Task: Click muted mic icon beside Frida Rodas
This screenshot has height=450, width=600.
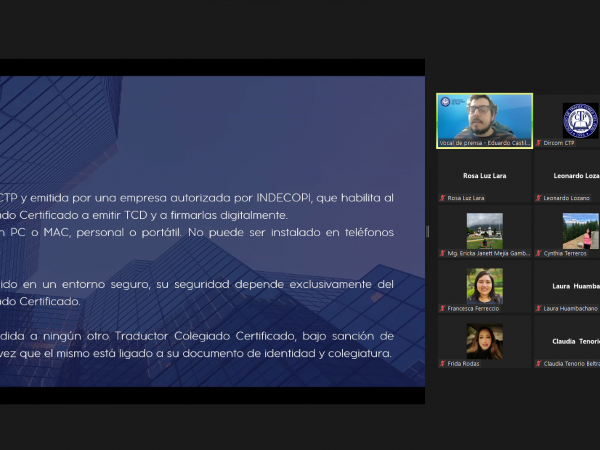Action: [442, 363]
